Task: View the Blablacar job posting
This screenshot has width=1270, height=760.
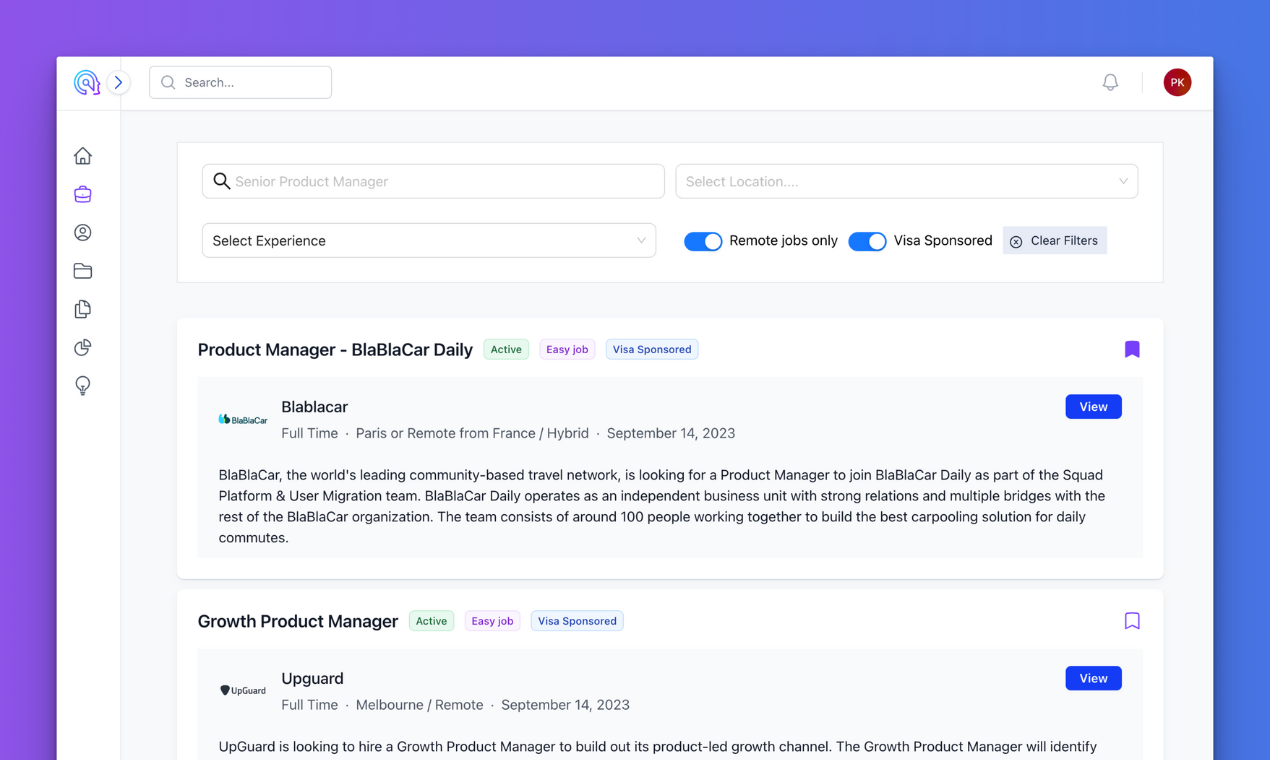Action: [x=1093, y=407]
